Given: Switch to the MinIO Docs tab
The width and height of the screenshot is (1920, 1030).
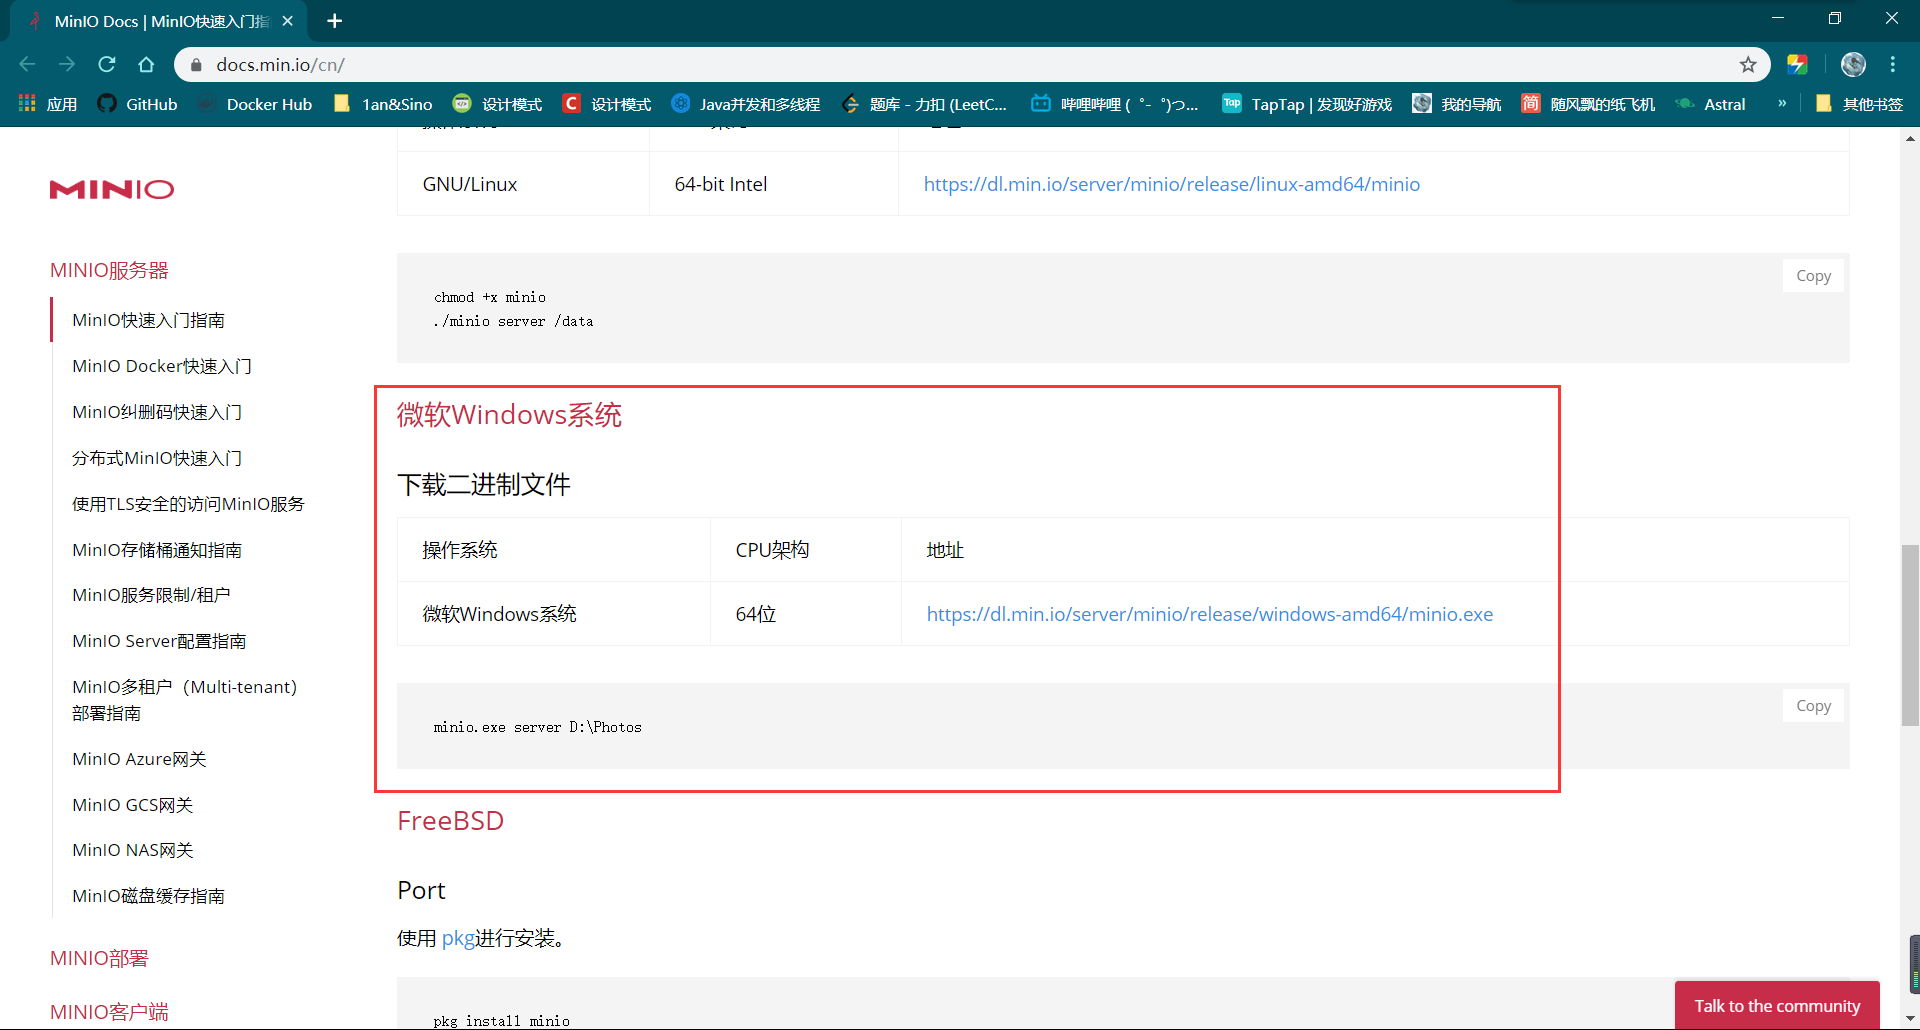Looking at the screenshot, I should tap(150, 20).
